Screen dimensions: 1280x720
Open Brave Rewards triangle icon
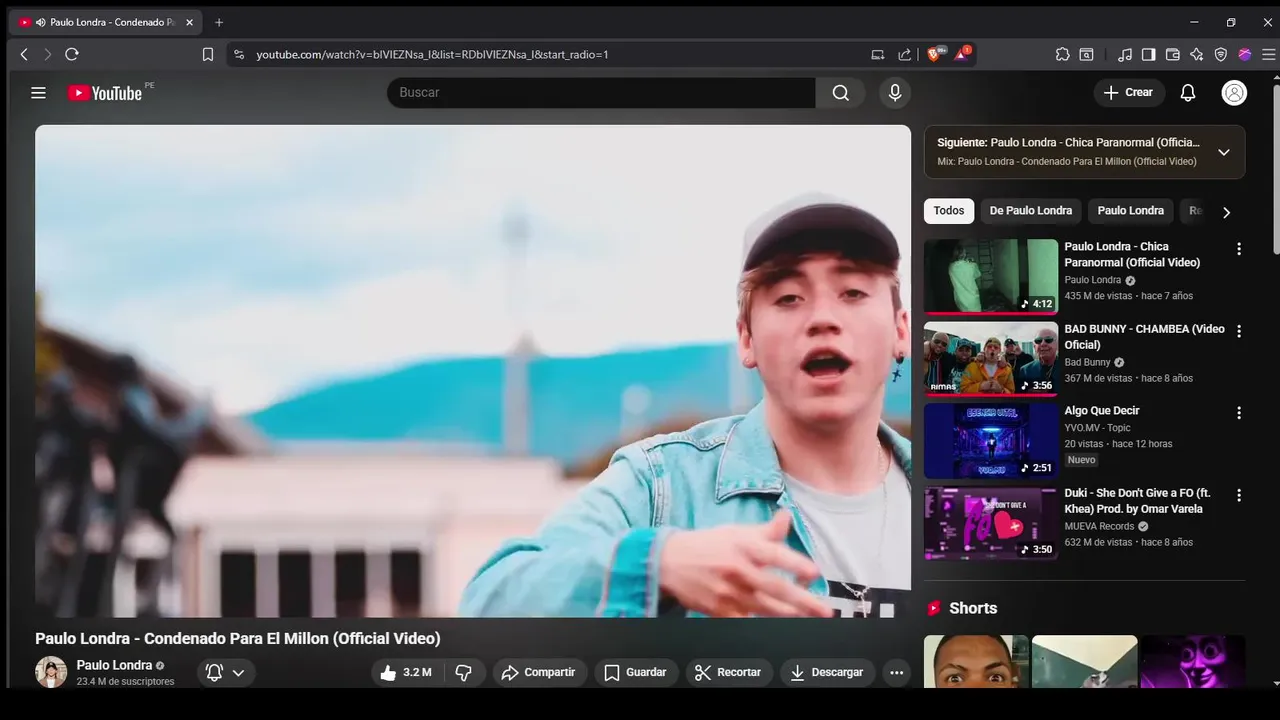(x=961, y=55)
